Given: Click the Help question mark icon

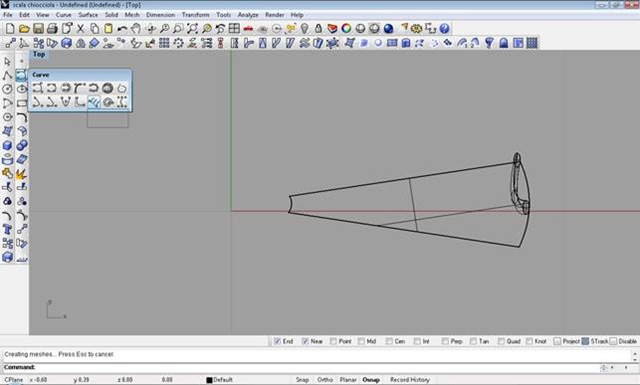Looking at the screenshot, I should [x=444, y=29].
